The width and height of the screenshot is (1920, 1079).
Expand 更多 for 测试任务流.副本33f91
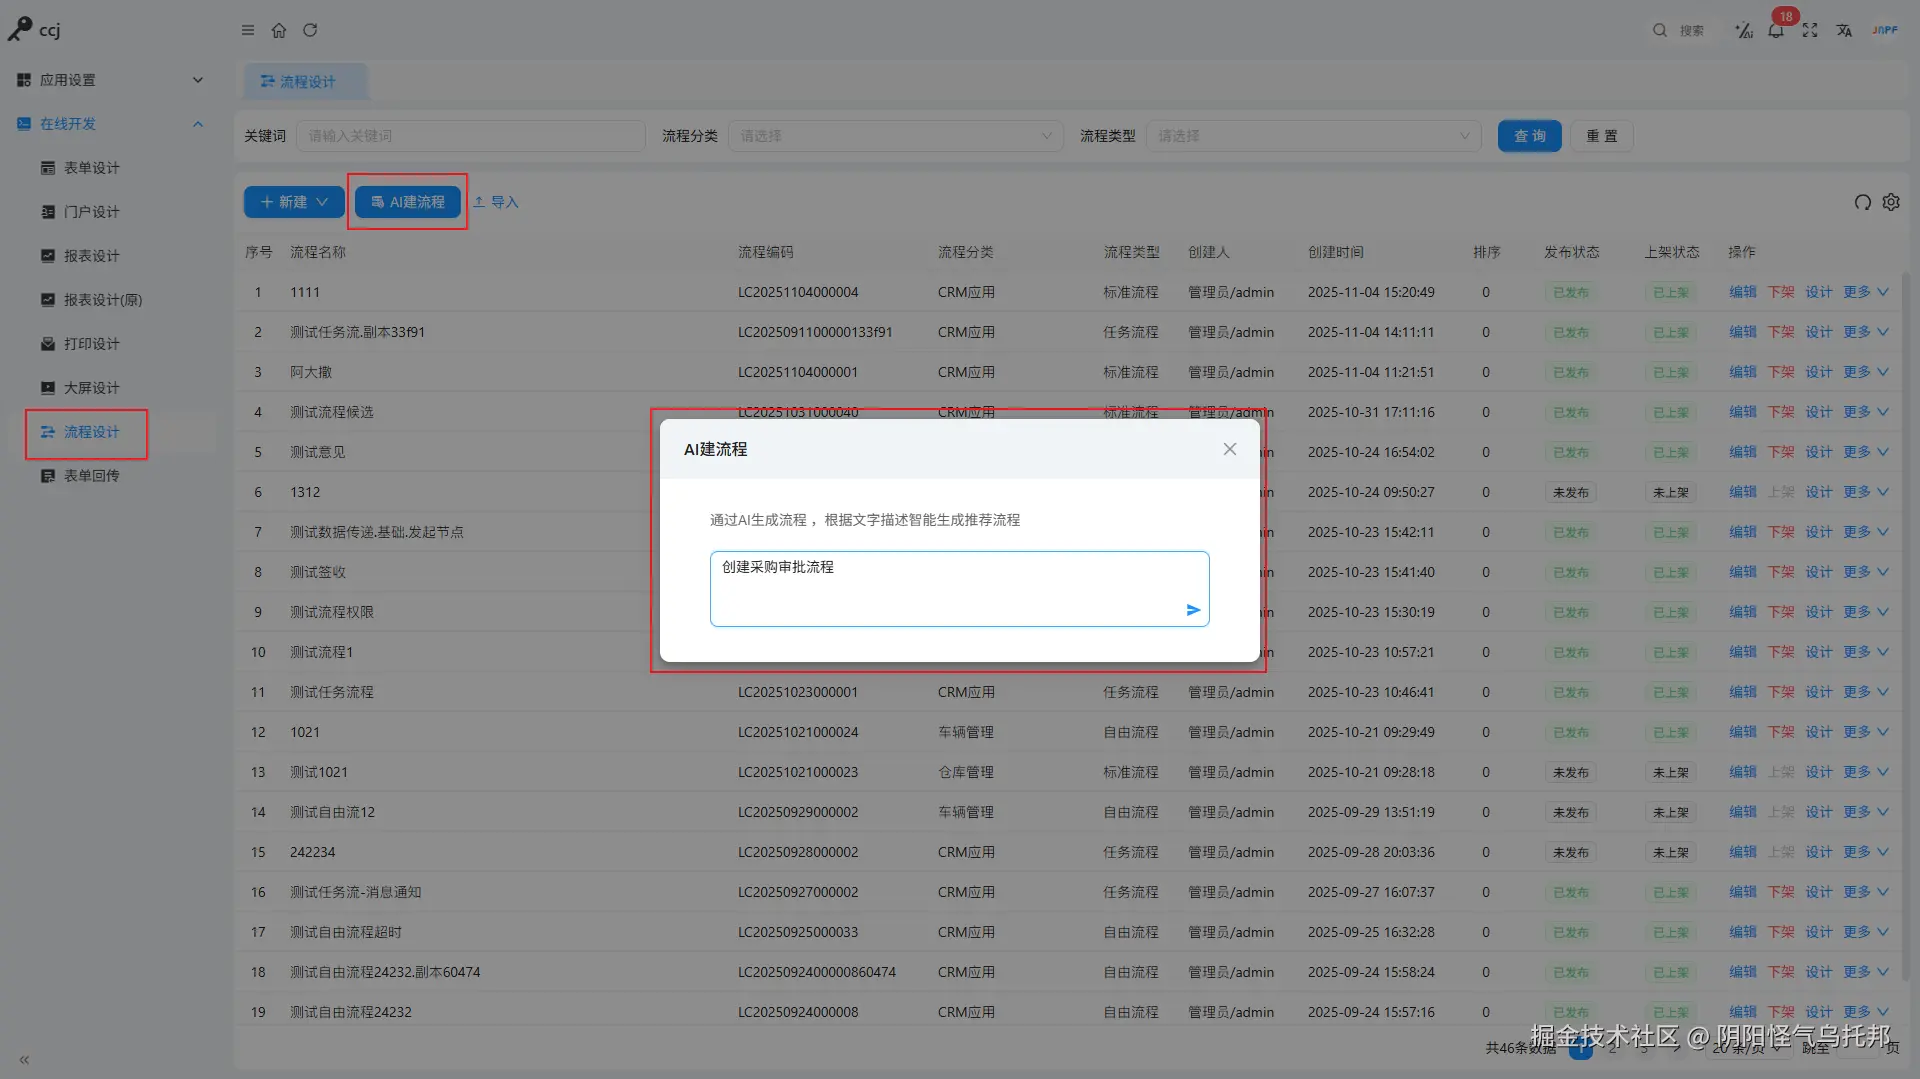[x=1866, y=332]
